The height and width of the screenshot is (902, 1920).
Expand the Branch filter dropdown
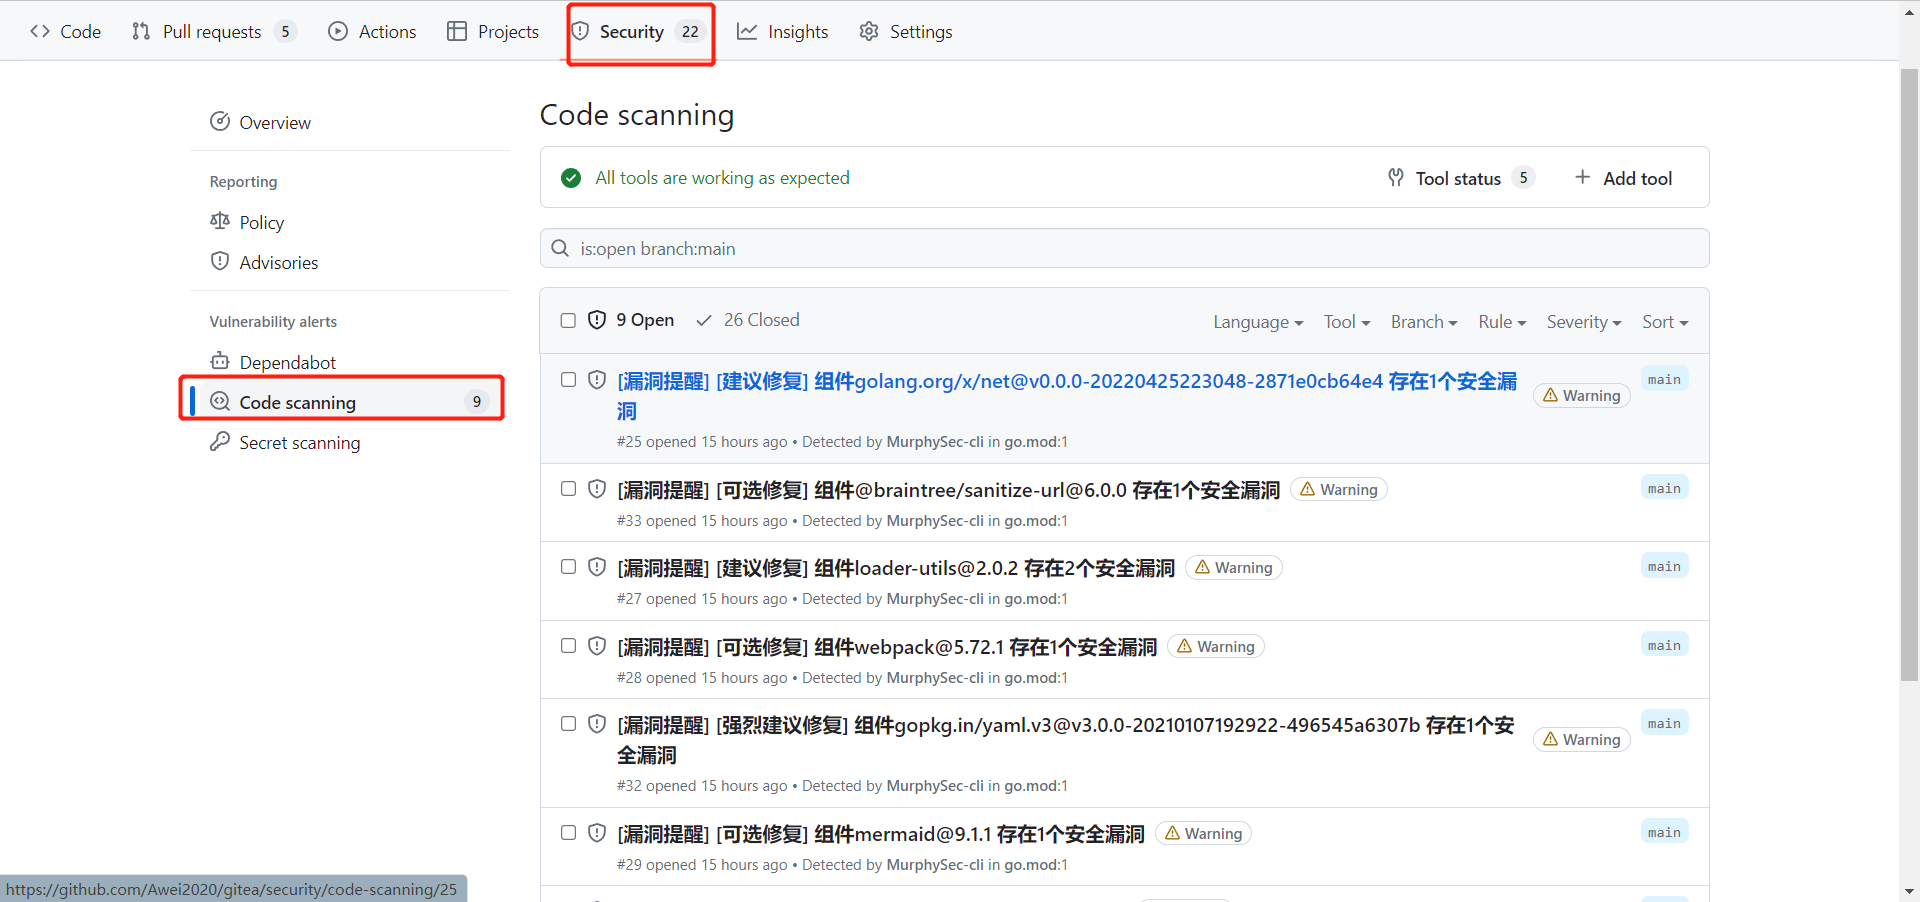point(1423,321)
